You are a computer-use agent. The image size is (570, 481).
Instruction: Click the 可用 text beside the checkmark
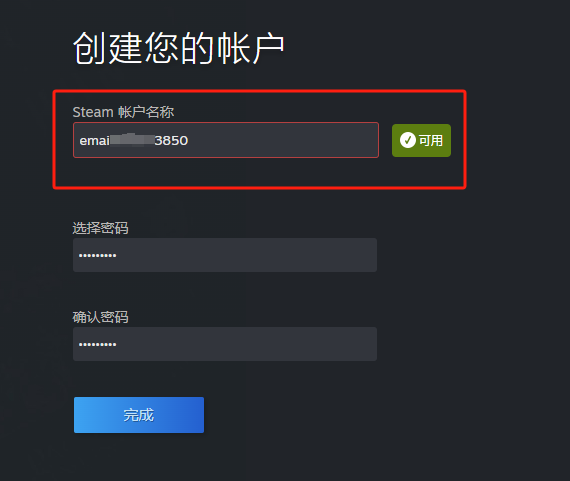(x=431, y=140)
